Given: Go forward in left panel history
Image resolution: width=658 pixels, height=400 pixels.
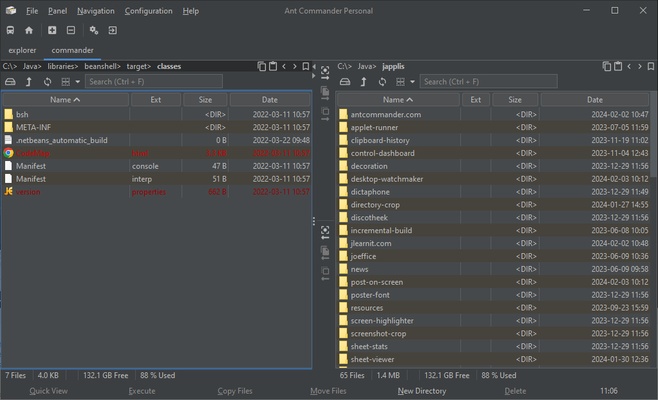Looking at the screenshot, I should [x=295, y=66].
